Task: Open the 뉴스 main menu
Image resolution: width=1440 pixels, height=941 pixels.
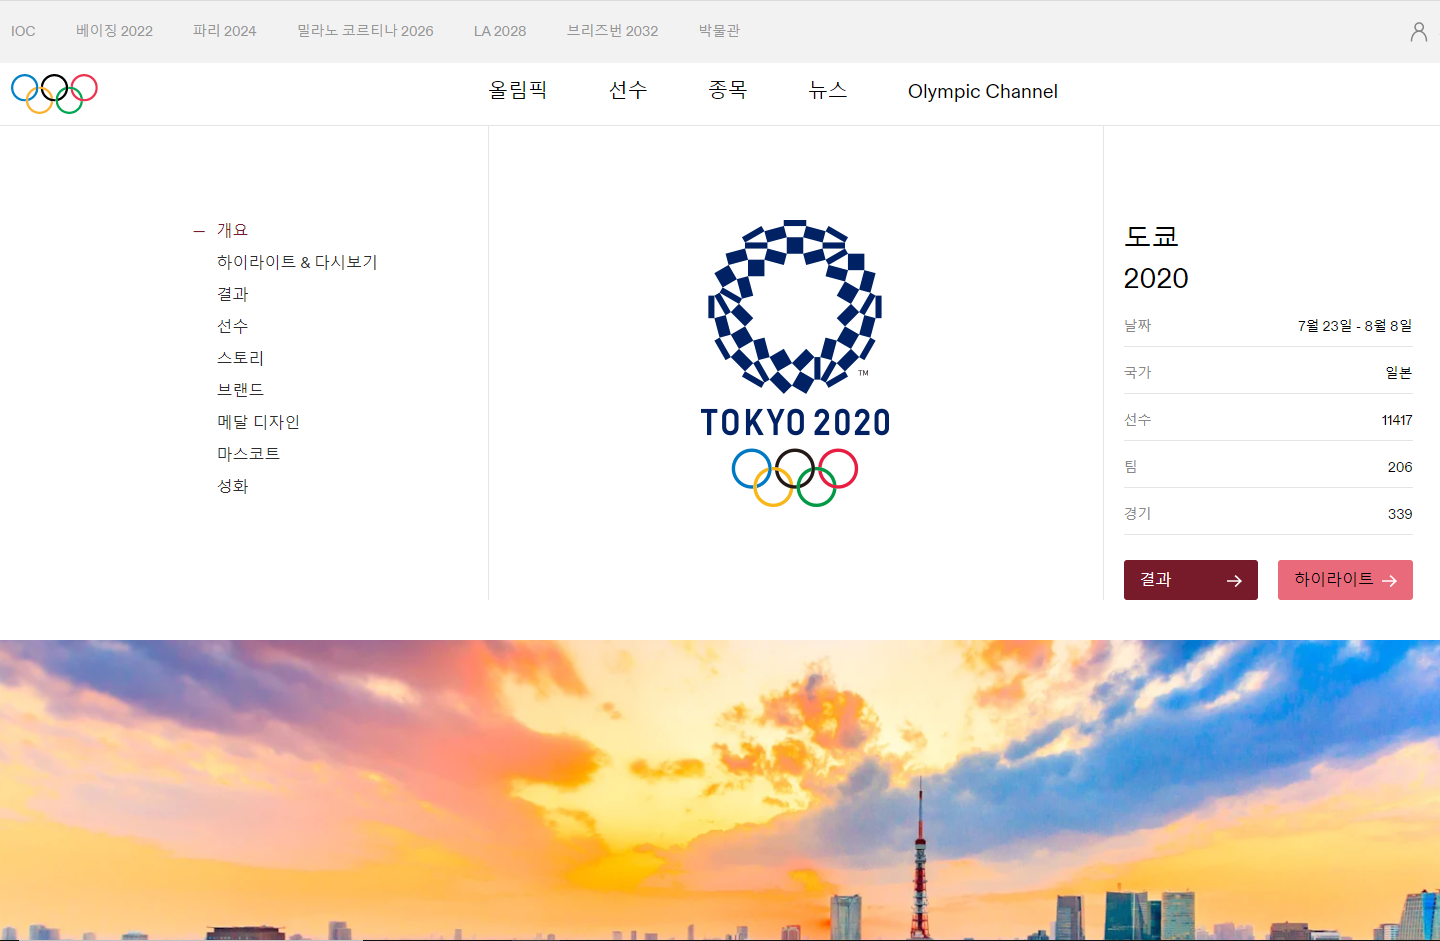Action: 828,91
